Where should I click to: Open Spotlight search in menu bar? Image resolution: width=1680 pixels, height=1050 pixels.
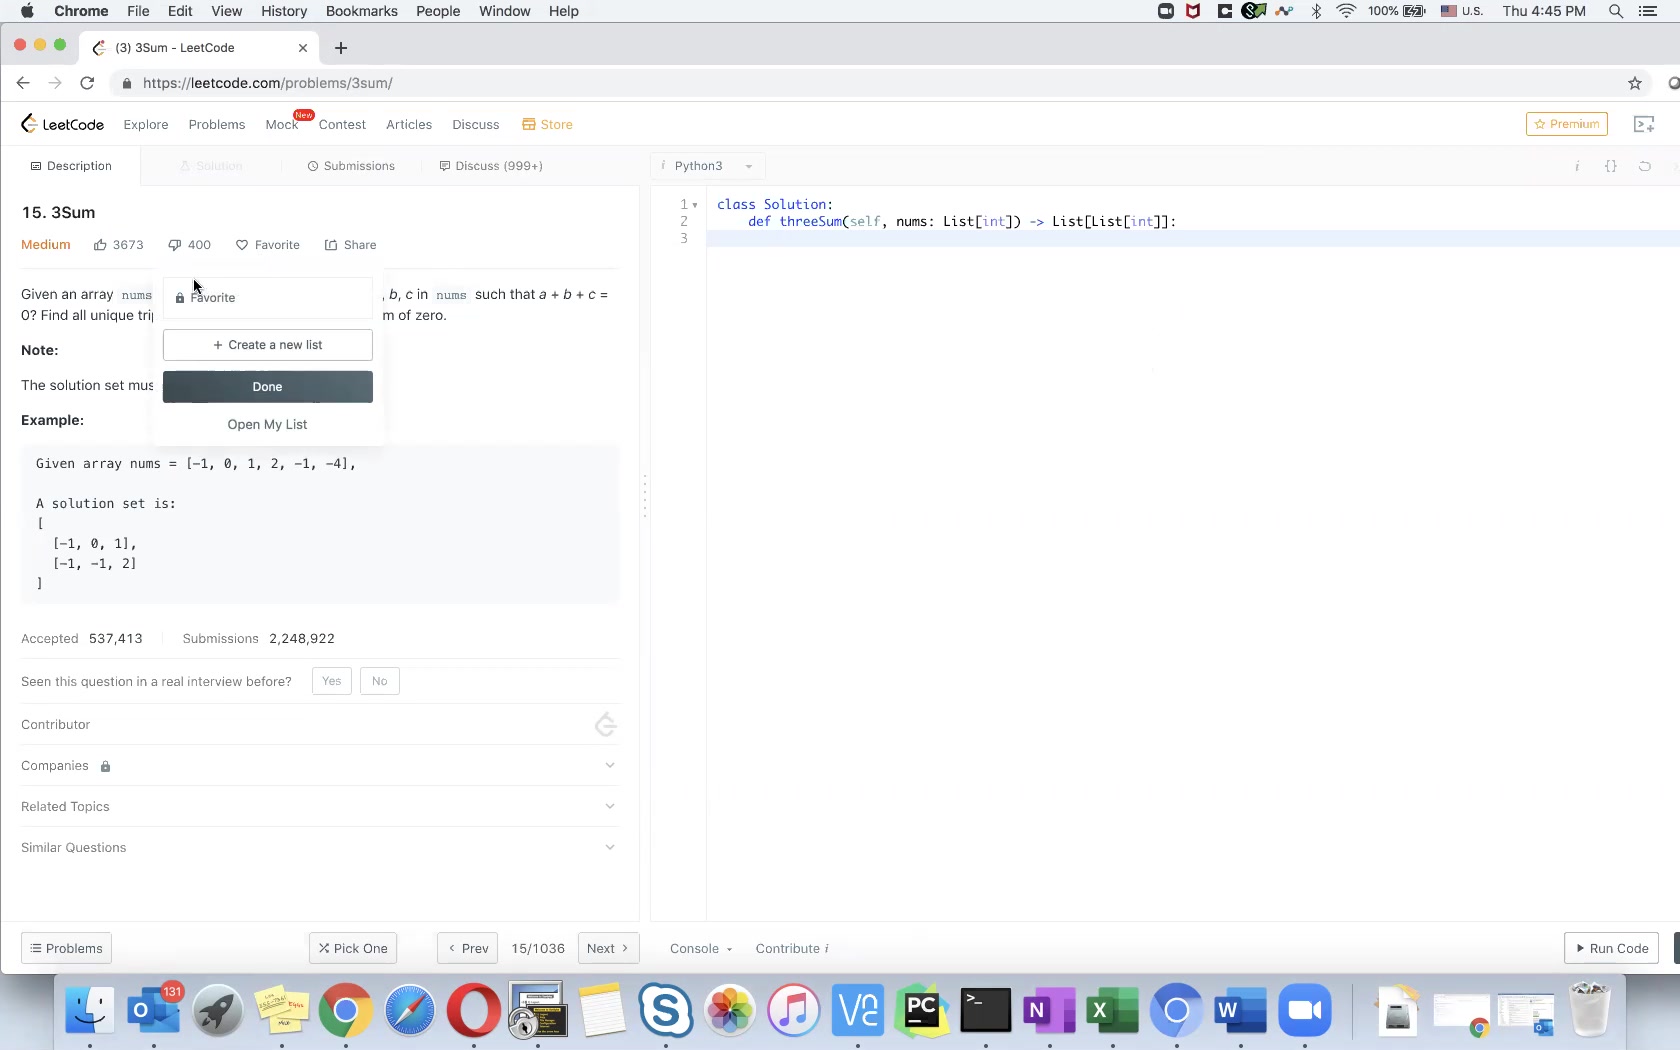point(1616,11)
